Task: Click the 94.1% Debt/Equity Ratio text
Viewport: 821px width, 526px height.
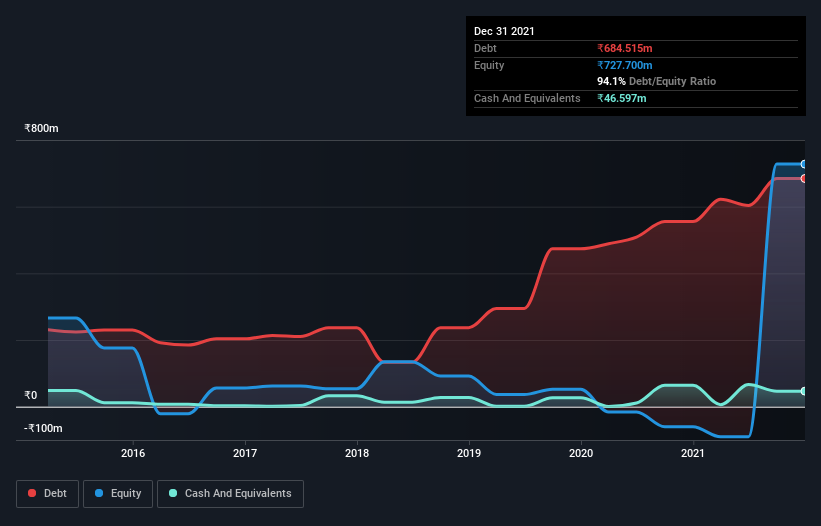Action: (657, 81)
